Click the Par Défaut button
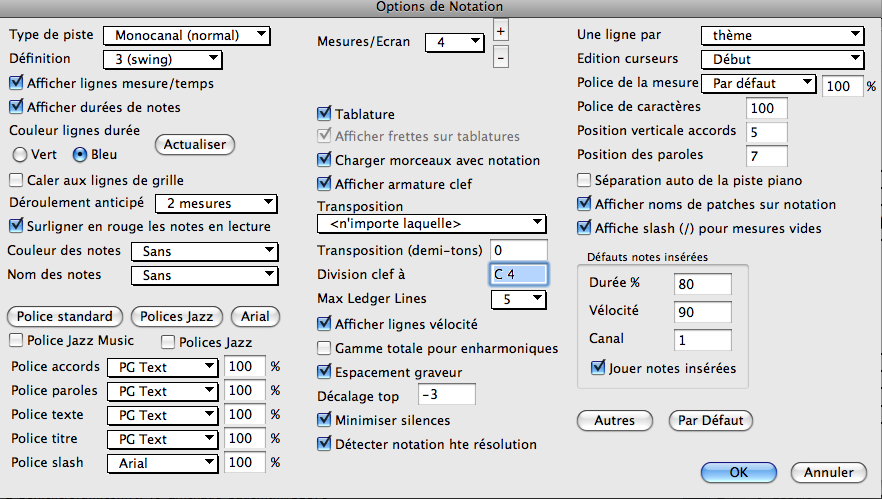882x499 pixels. pyautogui.click(x=710, y=421)
